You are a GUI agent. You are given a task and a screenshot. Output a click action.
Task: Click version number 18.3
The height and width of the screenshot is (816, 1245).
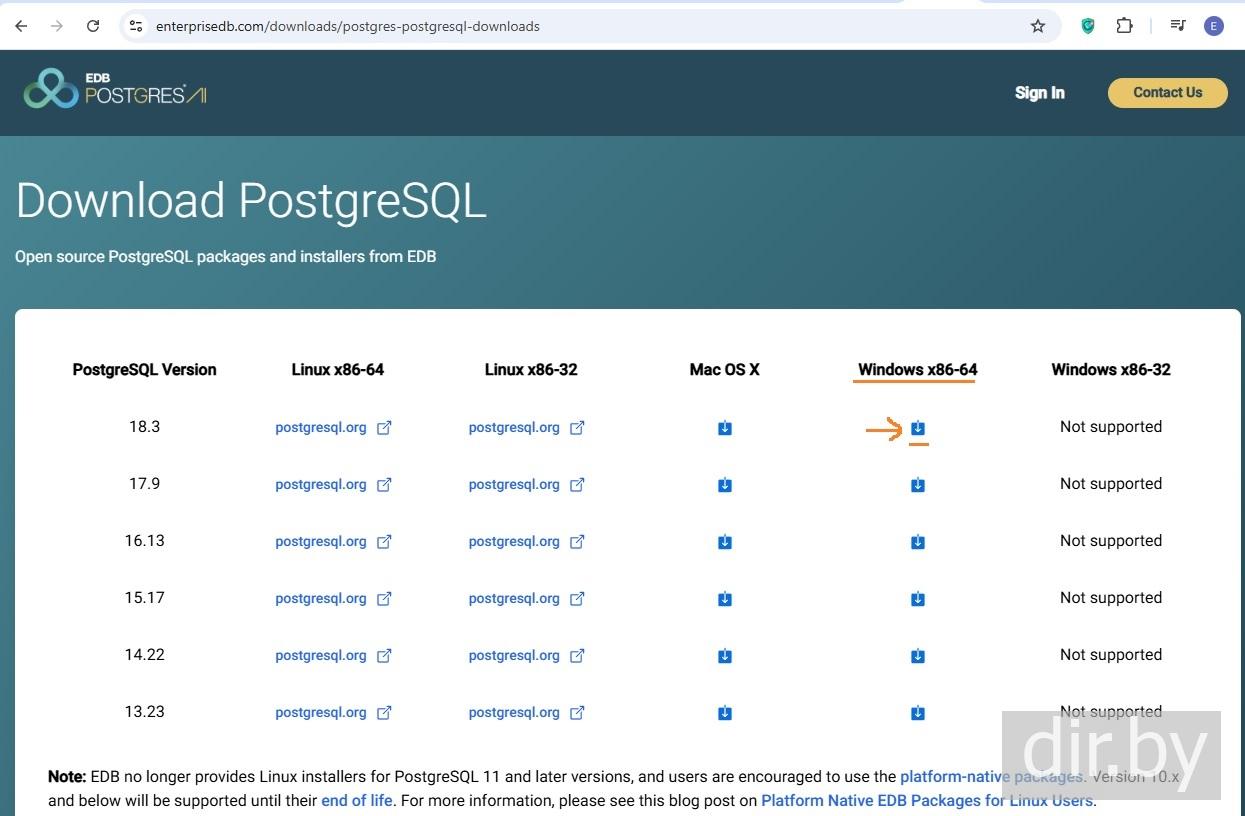144,426
